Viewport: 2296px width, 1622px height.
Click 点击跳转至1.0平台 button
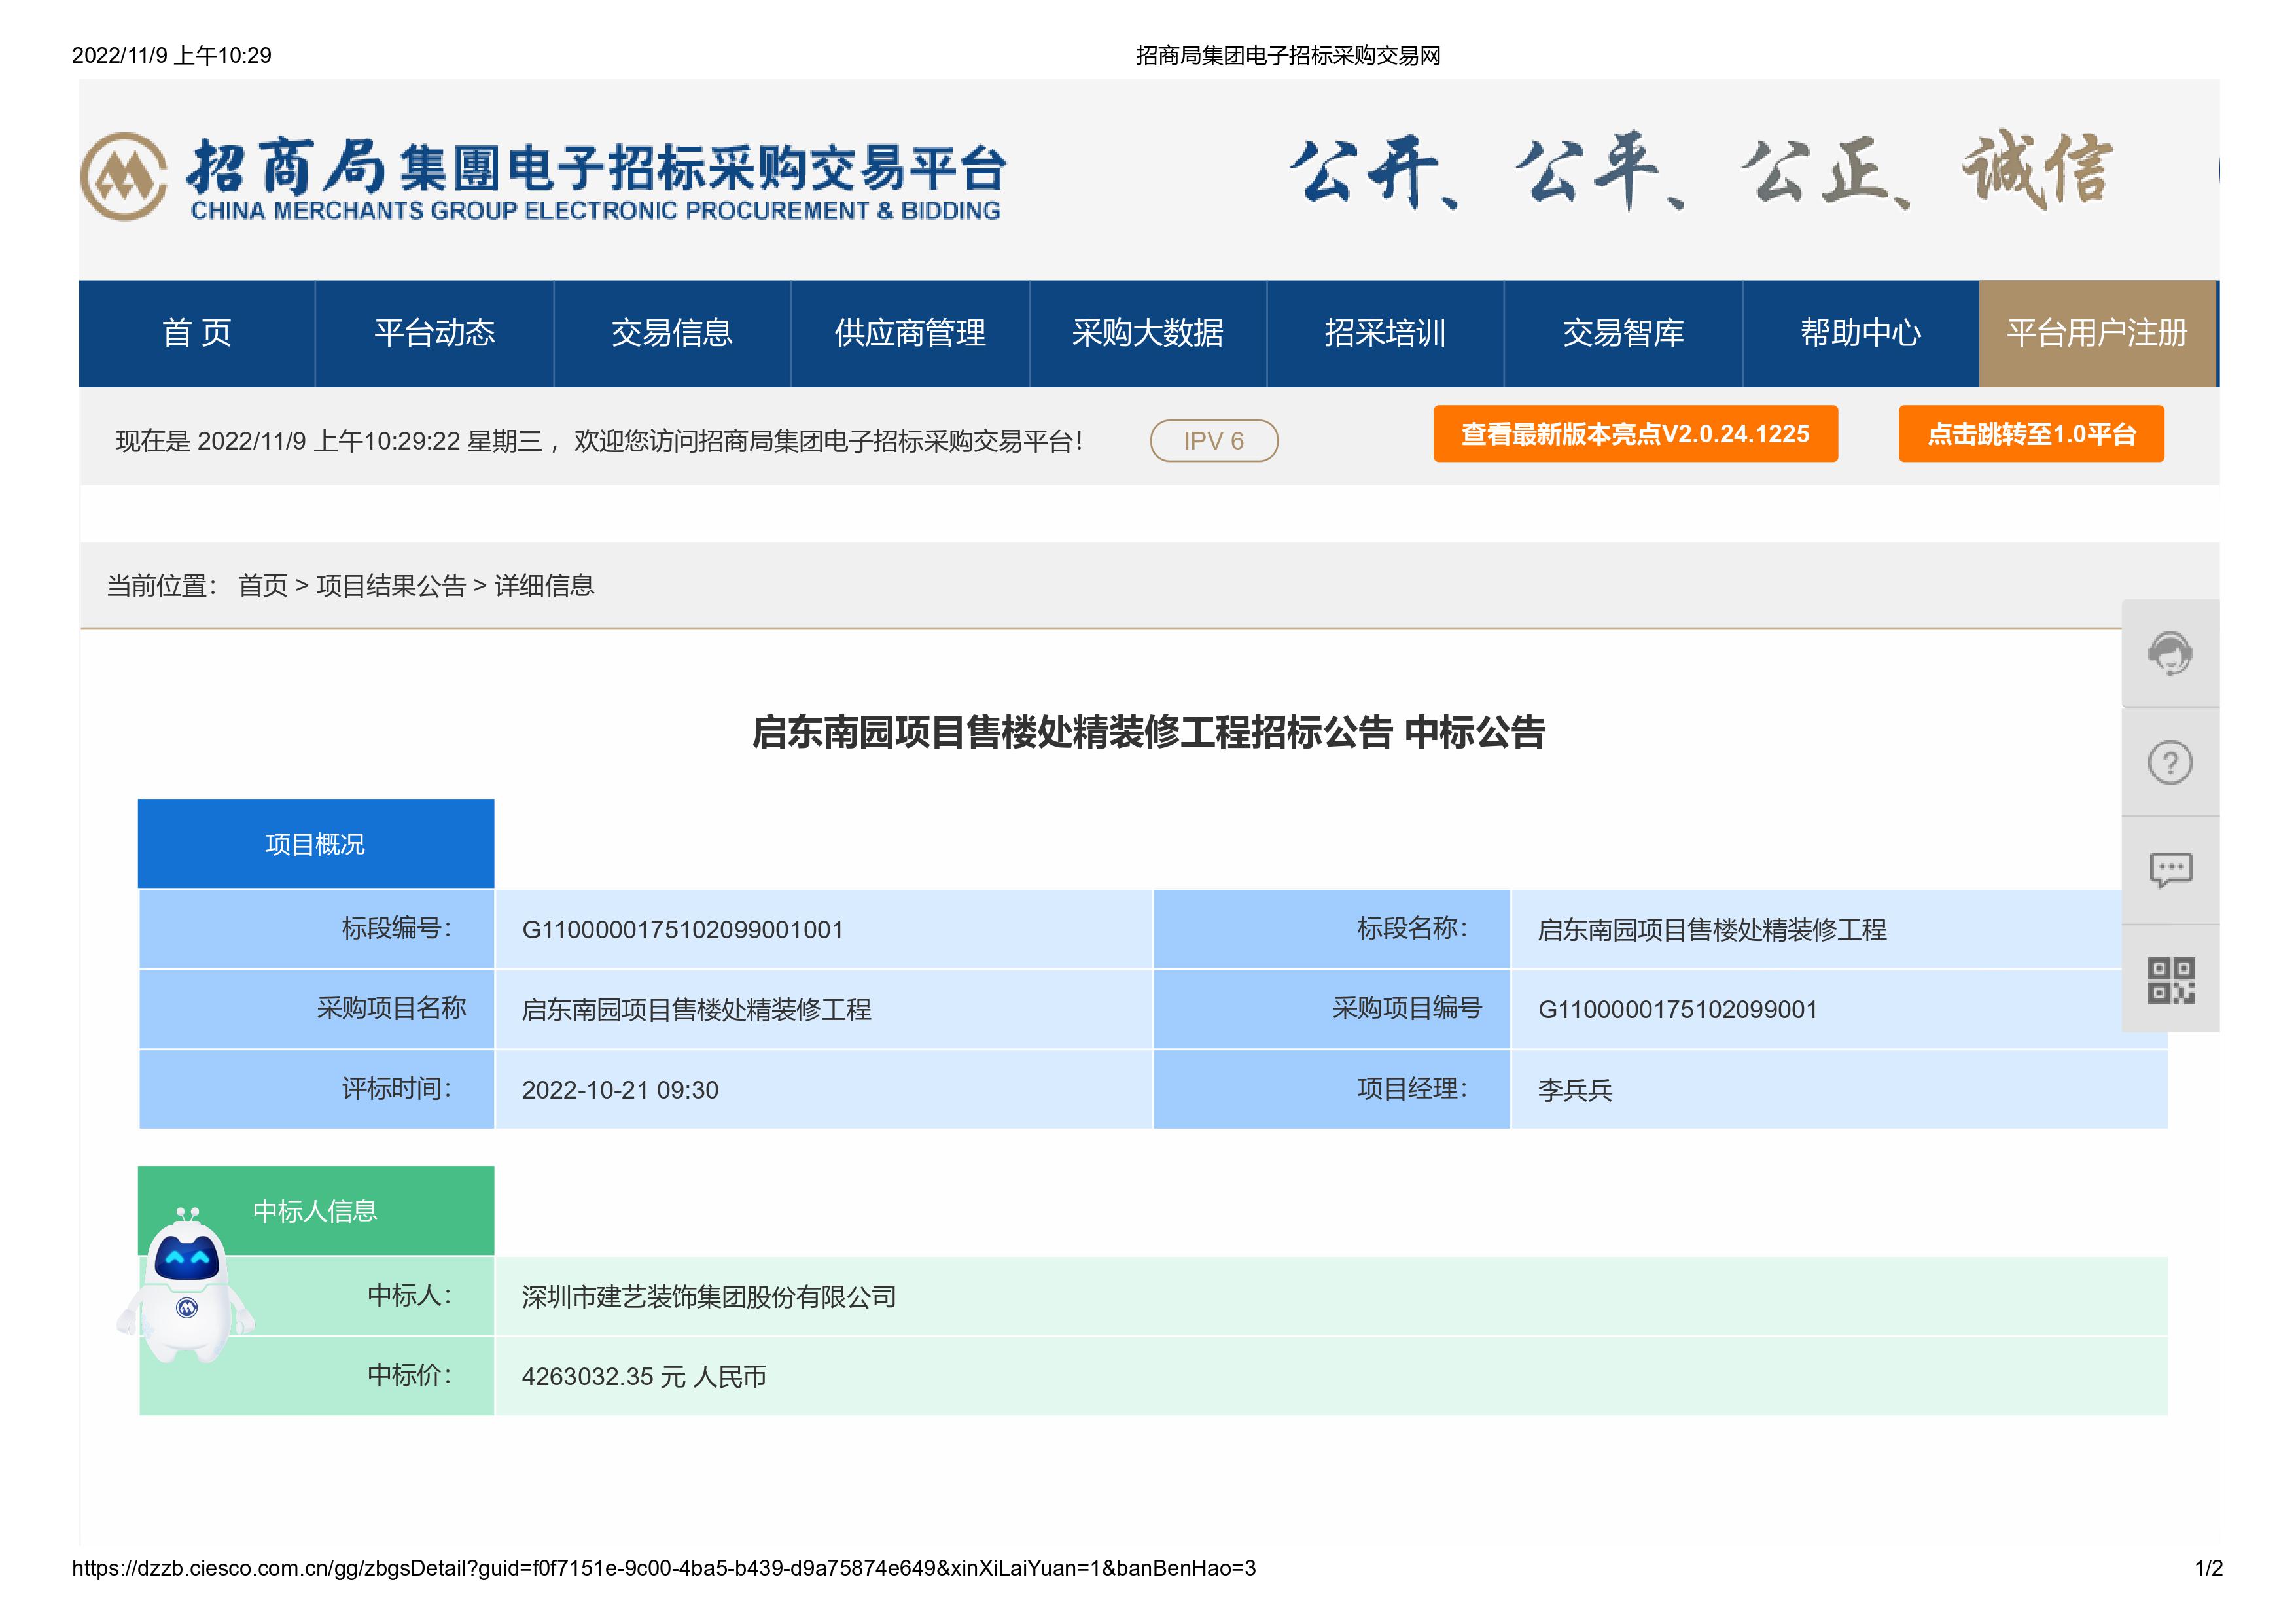click(x=2031, y=434)
